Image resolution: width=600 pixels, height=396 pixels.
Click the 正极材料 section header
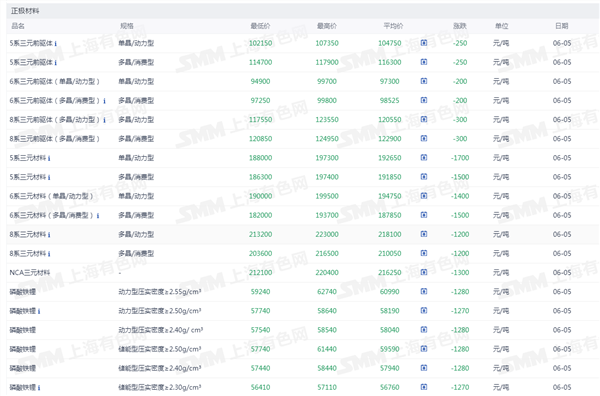[25, 11]
